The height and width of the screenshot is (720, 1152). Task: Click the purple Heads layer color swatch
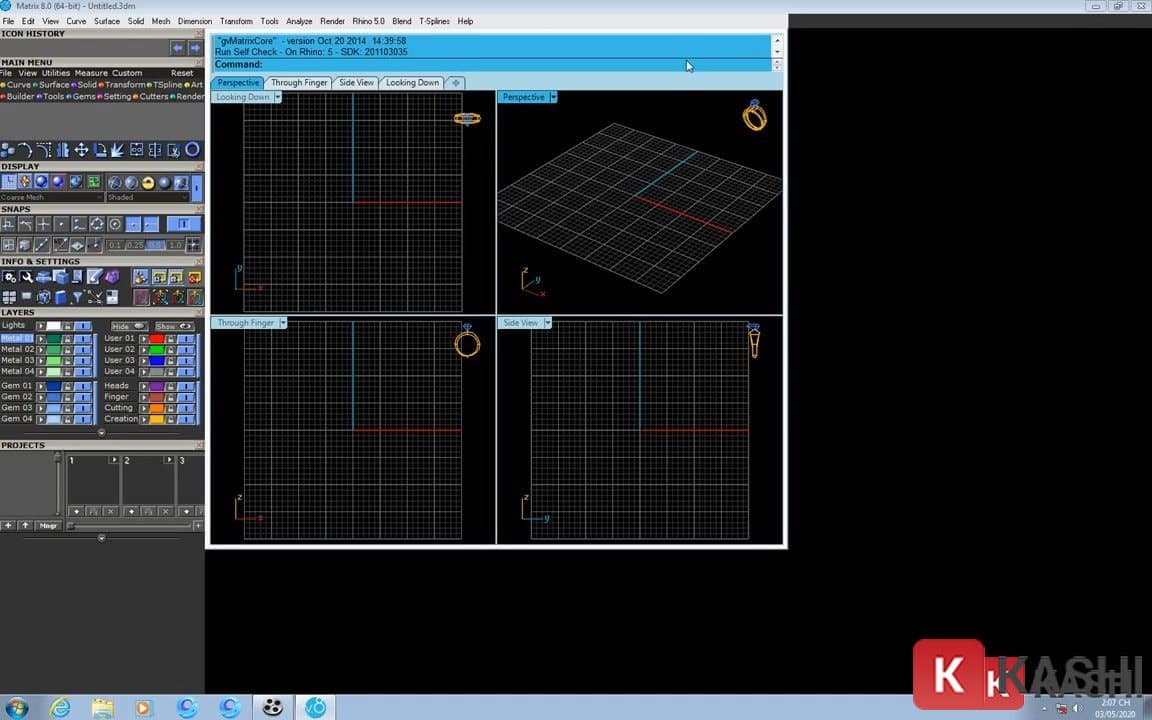[x=156, y=386]
